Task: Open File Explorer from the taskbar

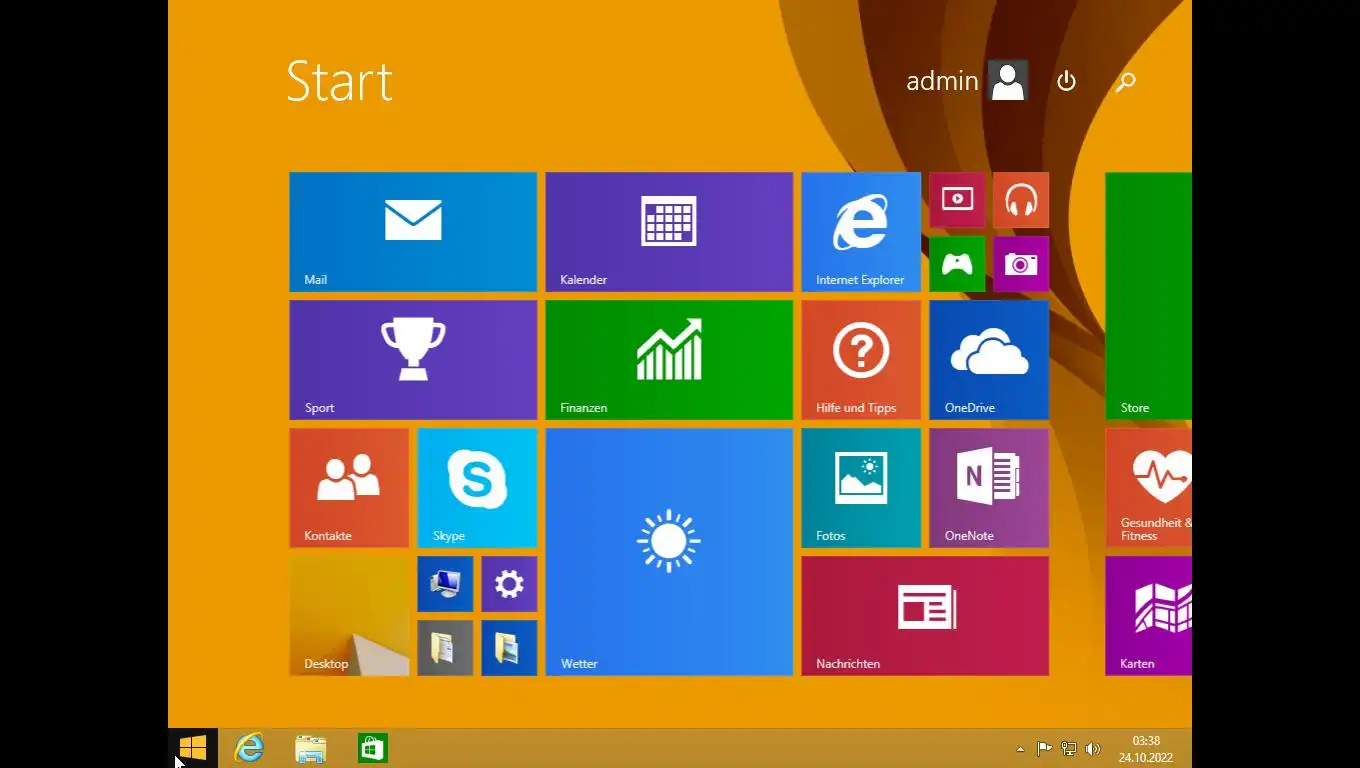Action: click(311, 748)
